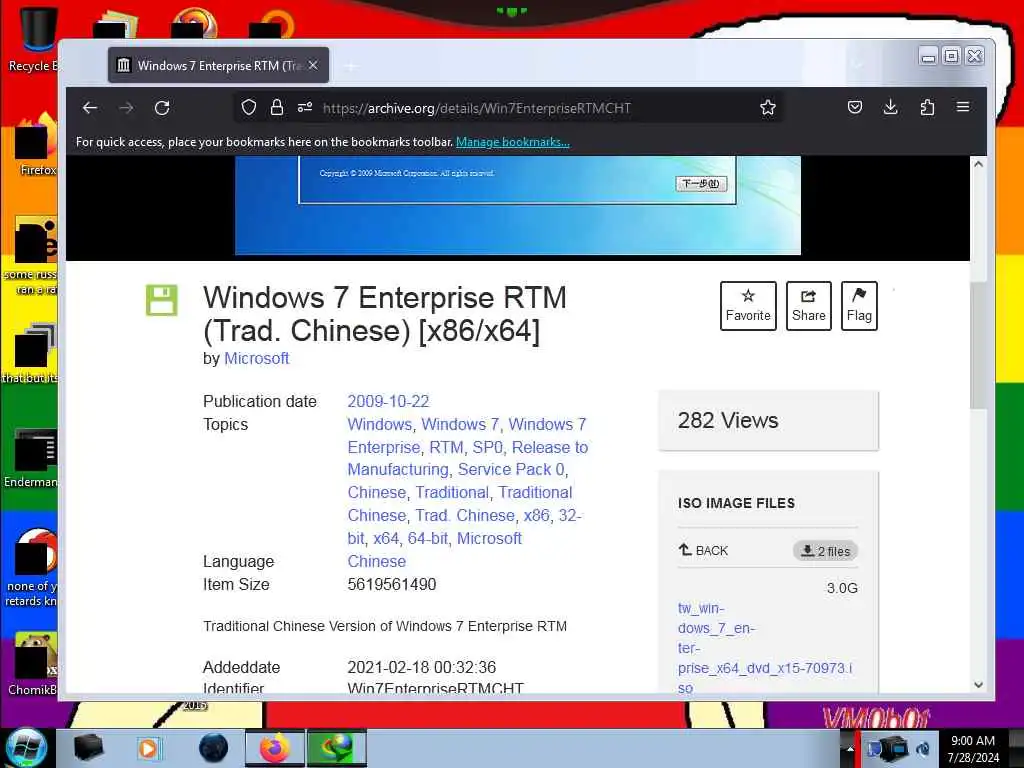Expand the list all tabs chevron

pos(857,65)
